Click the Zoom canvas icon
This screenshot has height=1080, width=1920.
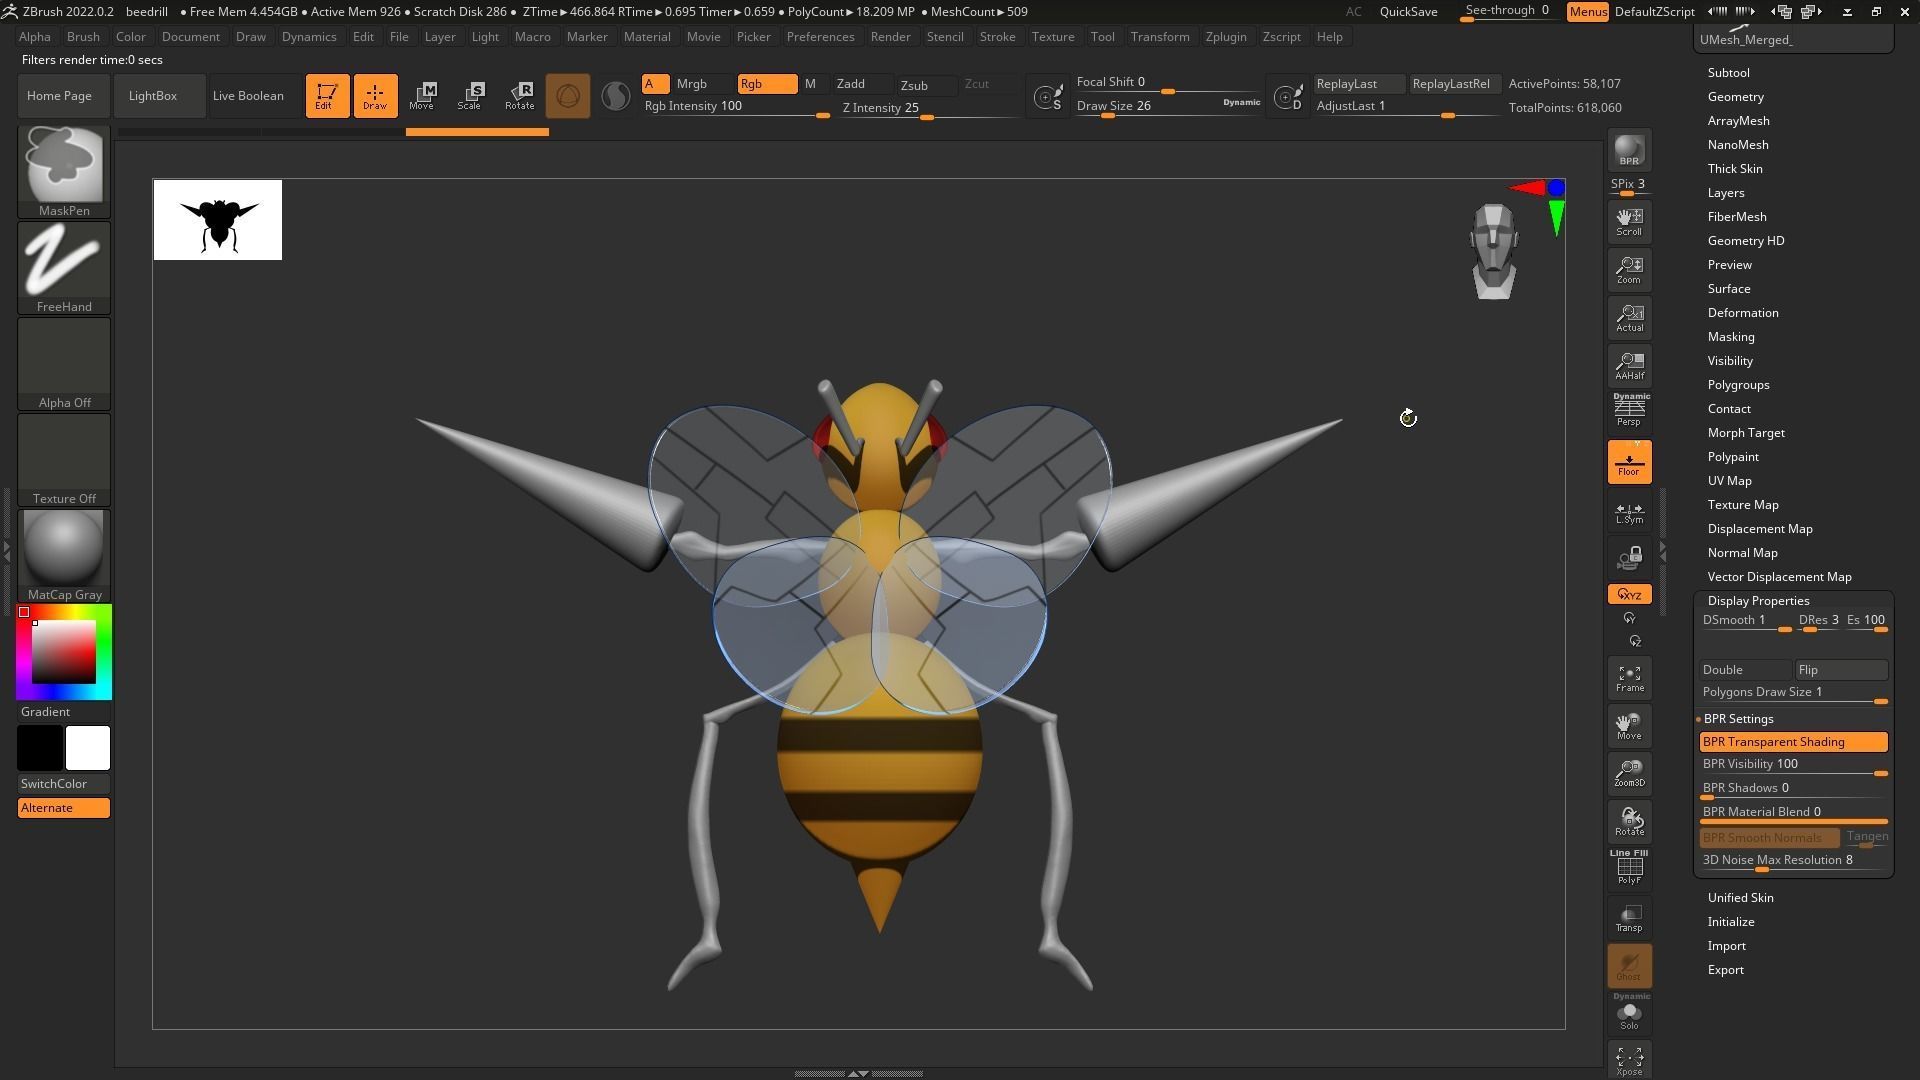1629,269
